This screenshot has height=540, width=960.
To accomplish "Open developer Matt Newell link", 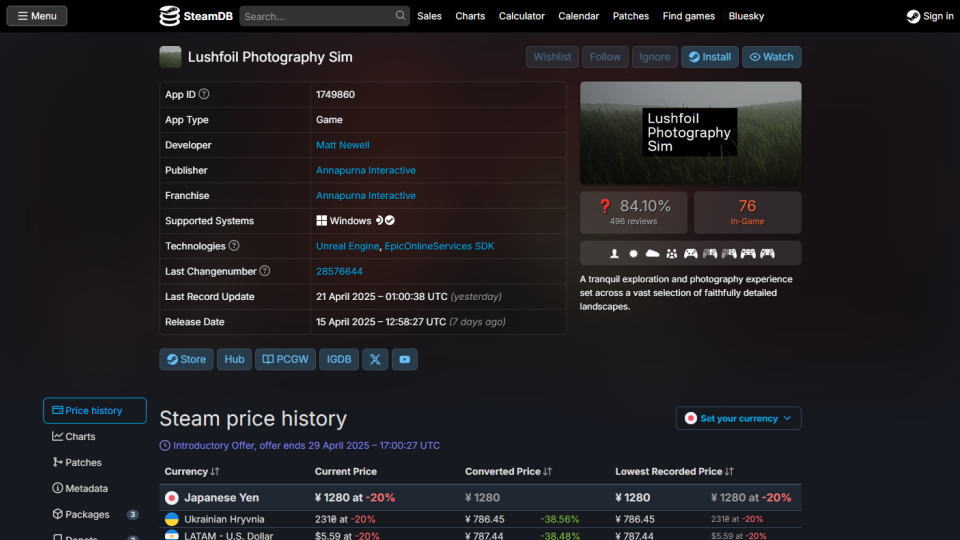I will (x=342, y=145).
